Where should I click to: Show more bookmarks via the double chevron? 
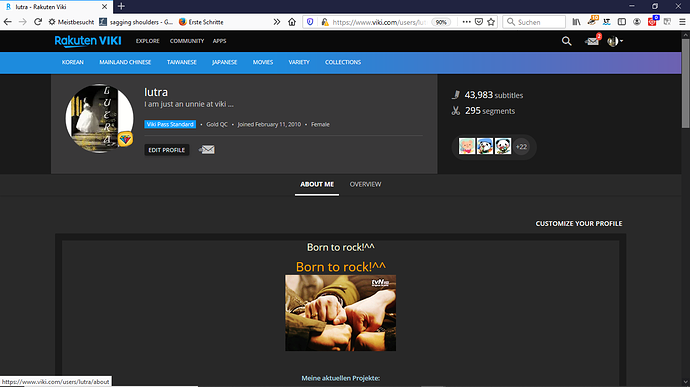276,22
